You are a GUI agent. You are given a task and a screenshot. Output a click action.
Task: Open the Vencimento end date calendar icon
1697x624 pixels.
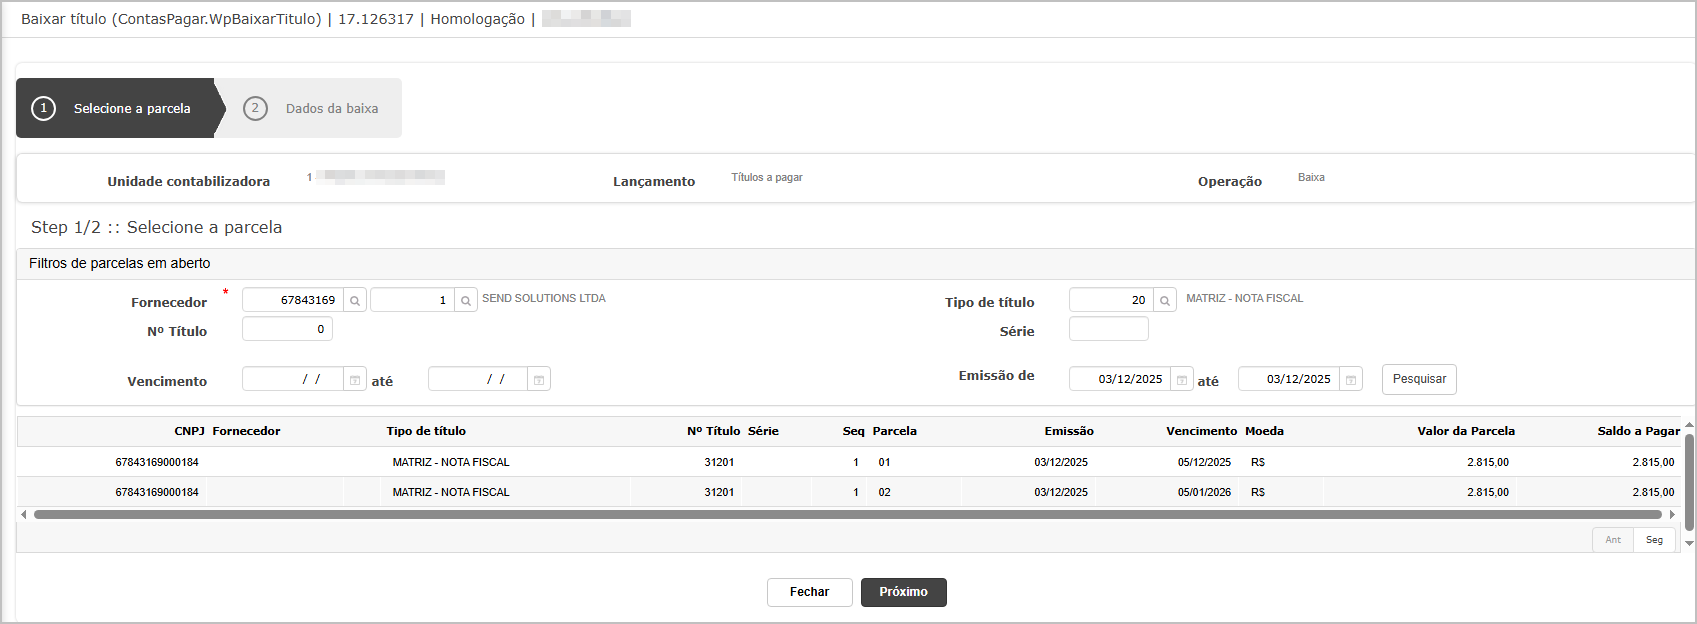click(x=539, y=380)
